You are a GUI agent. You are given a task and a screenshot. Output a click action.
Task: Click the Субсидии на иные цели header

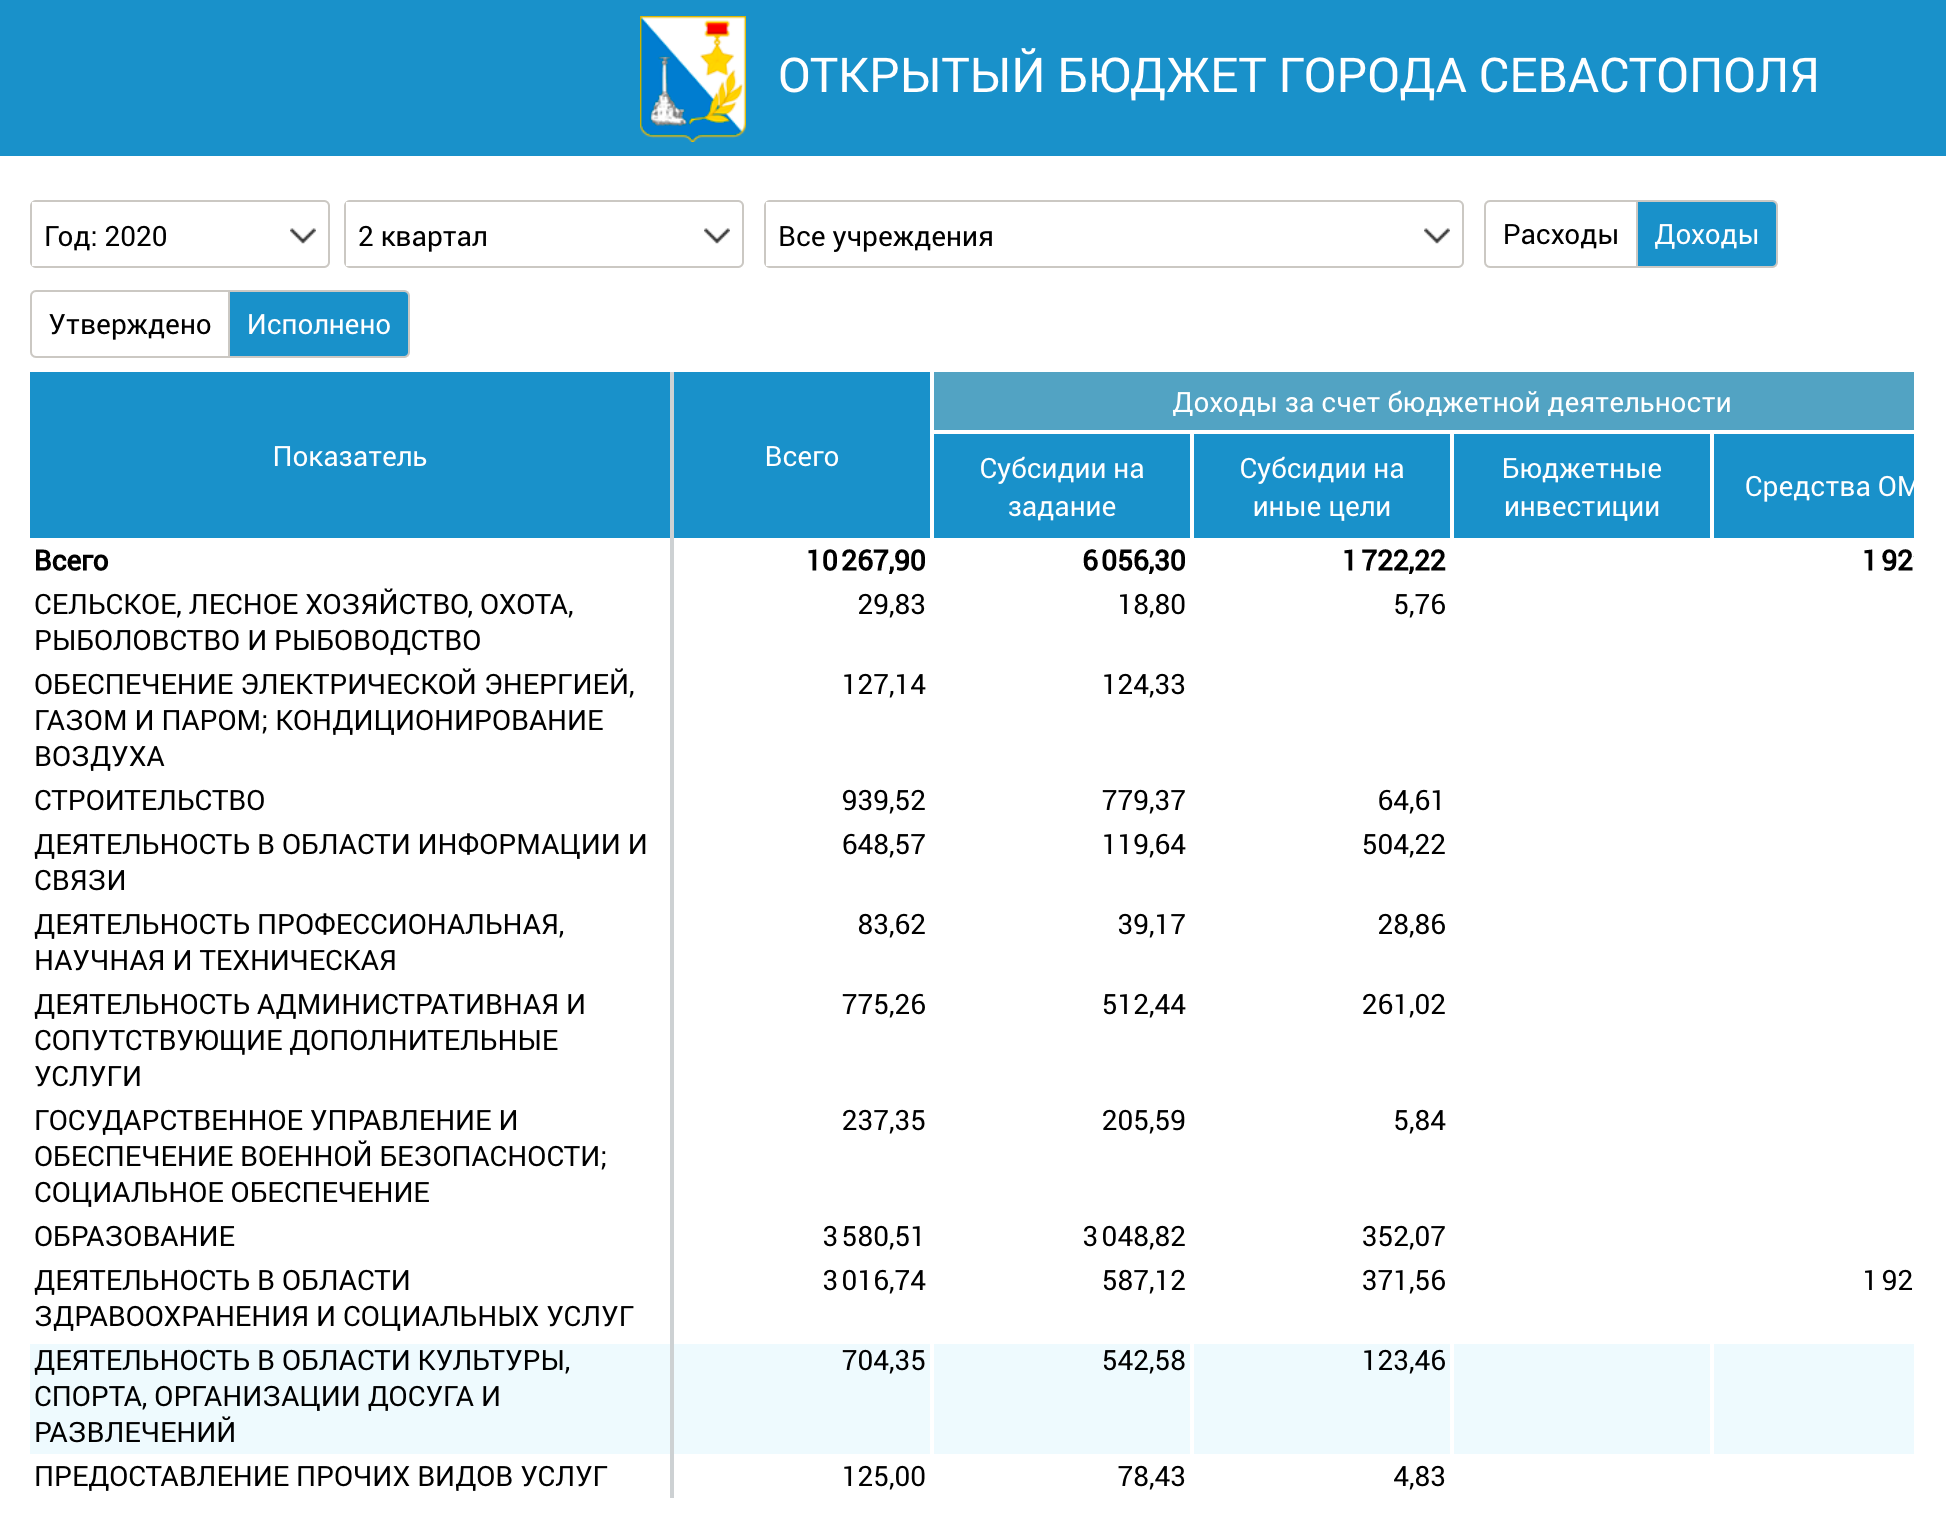point(1321,487)
